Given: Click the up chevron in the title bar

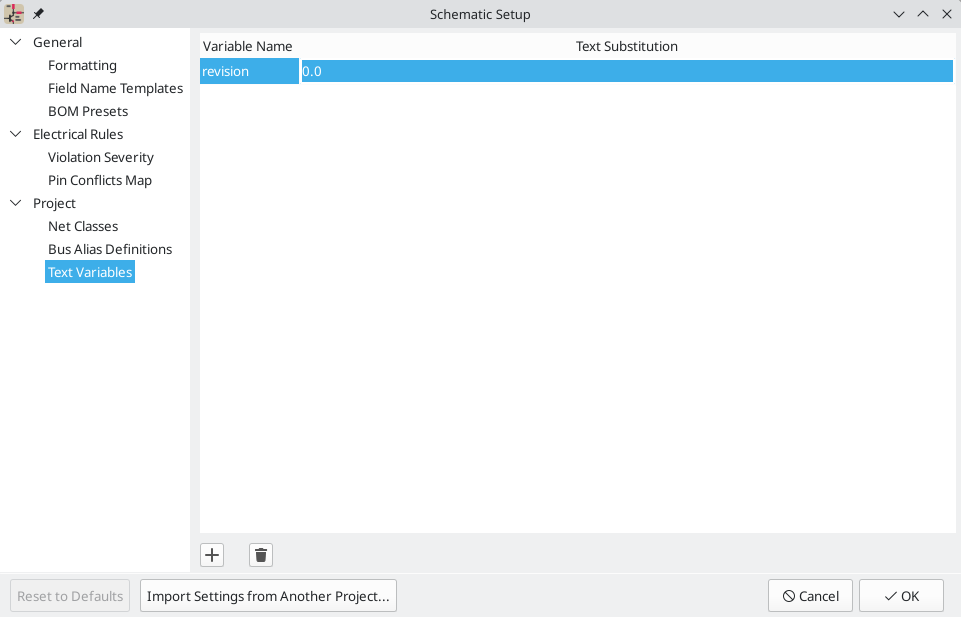Looking at the screenshot, I should pos(923,14).
